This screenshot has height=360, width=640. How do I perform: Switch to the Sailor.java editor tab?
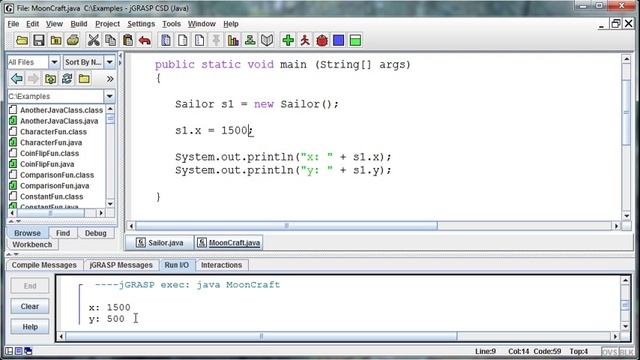[x=160, y=242]
